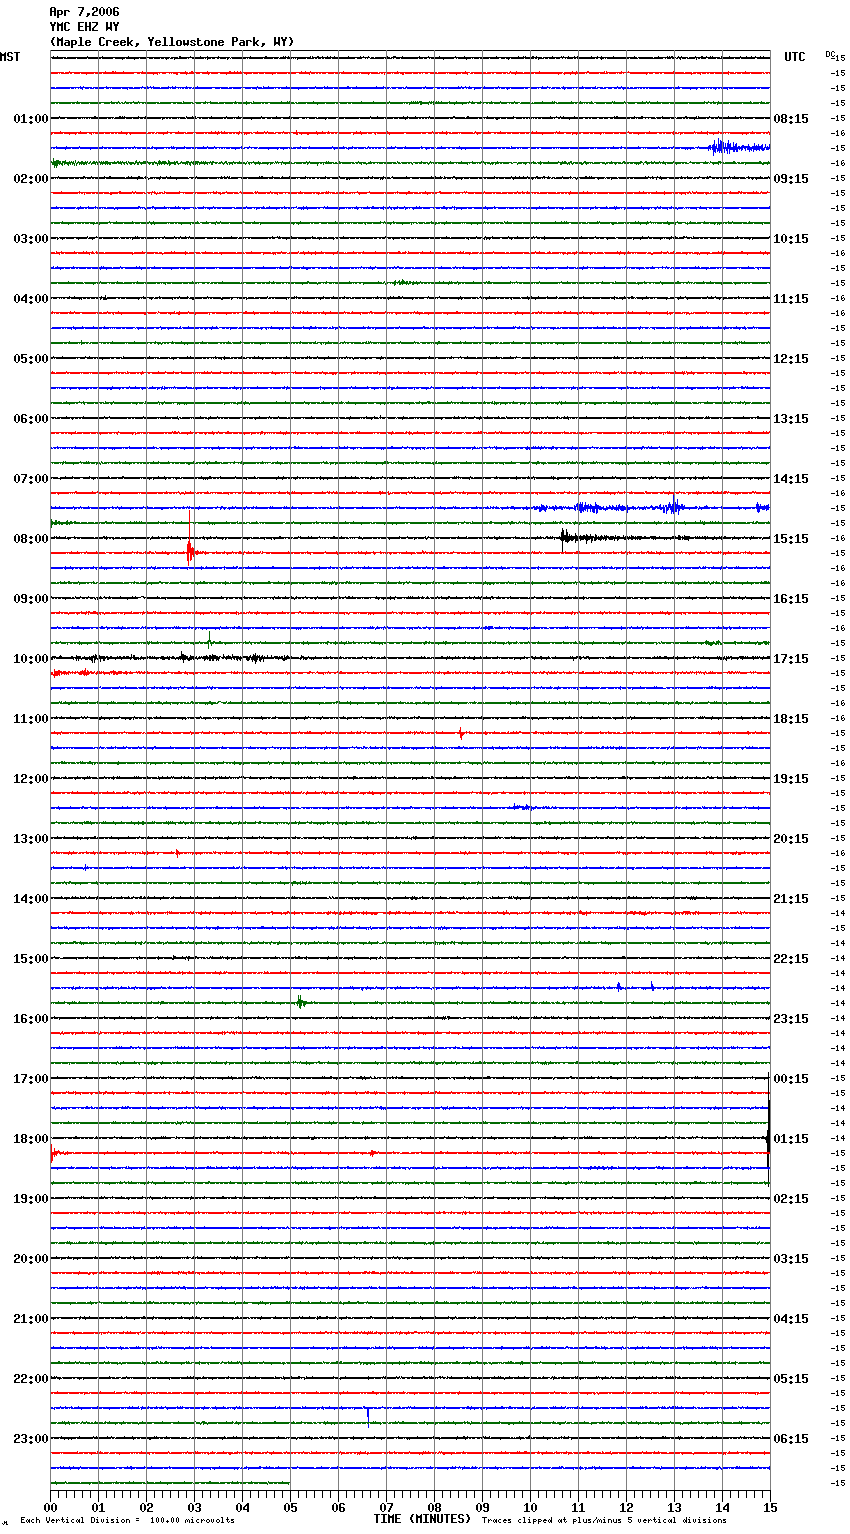Select the '22:00' MST time label
This screenshot has height=1534, width=850.
(31, 1379)
